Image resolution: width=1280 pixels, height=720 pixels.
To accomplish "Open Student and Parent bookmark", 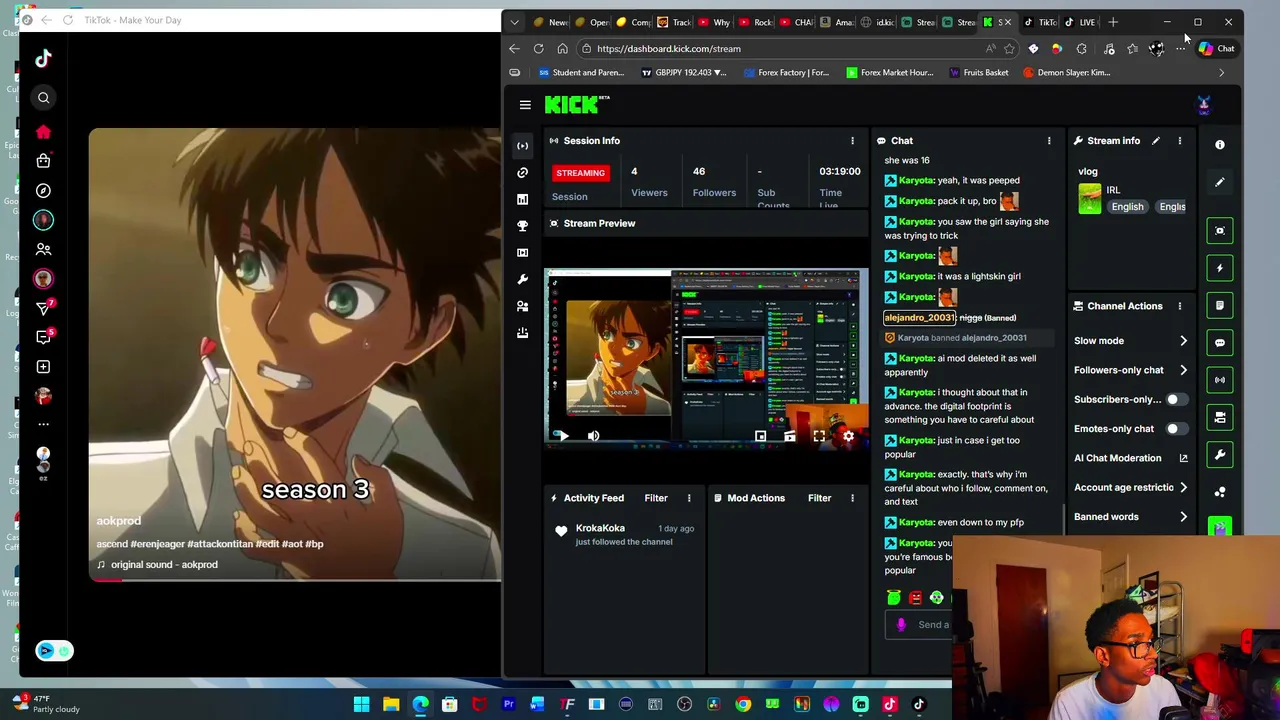I will coord(581,72).
